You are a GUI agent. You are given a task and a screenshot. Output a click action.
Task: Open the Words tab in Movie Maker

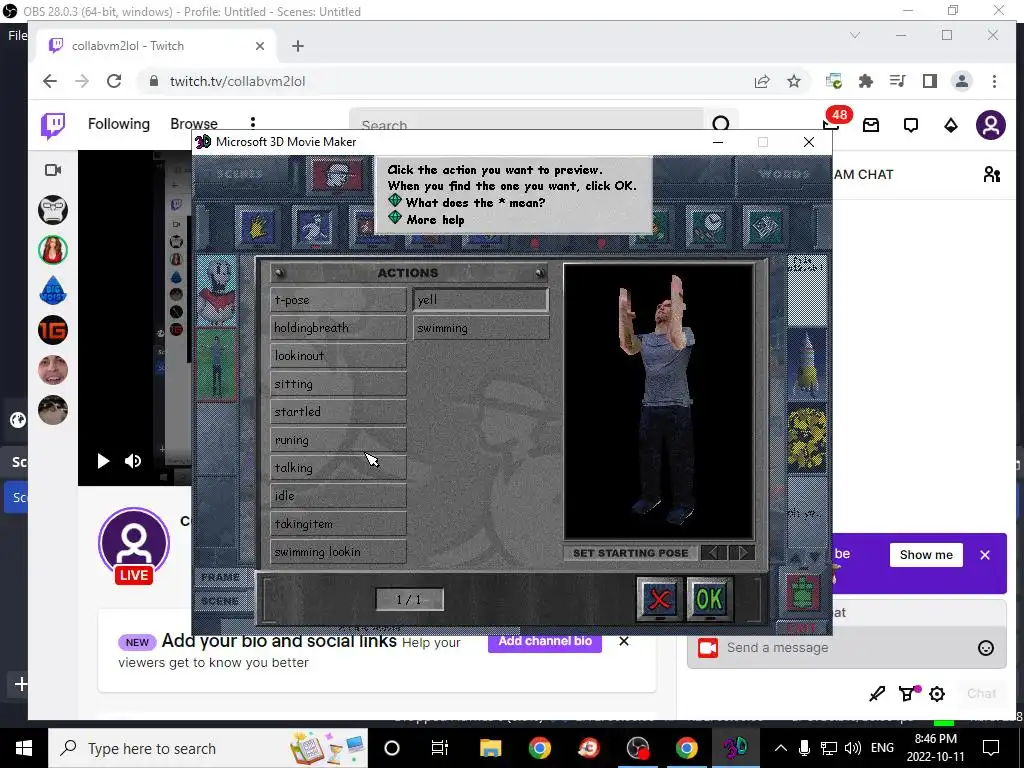coord(784,174)
